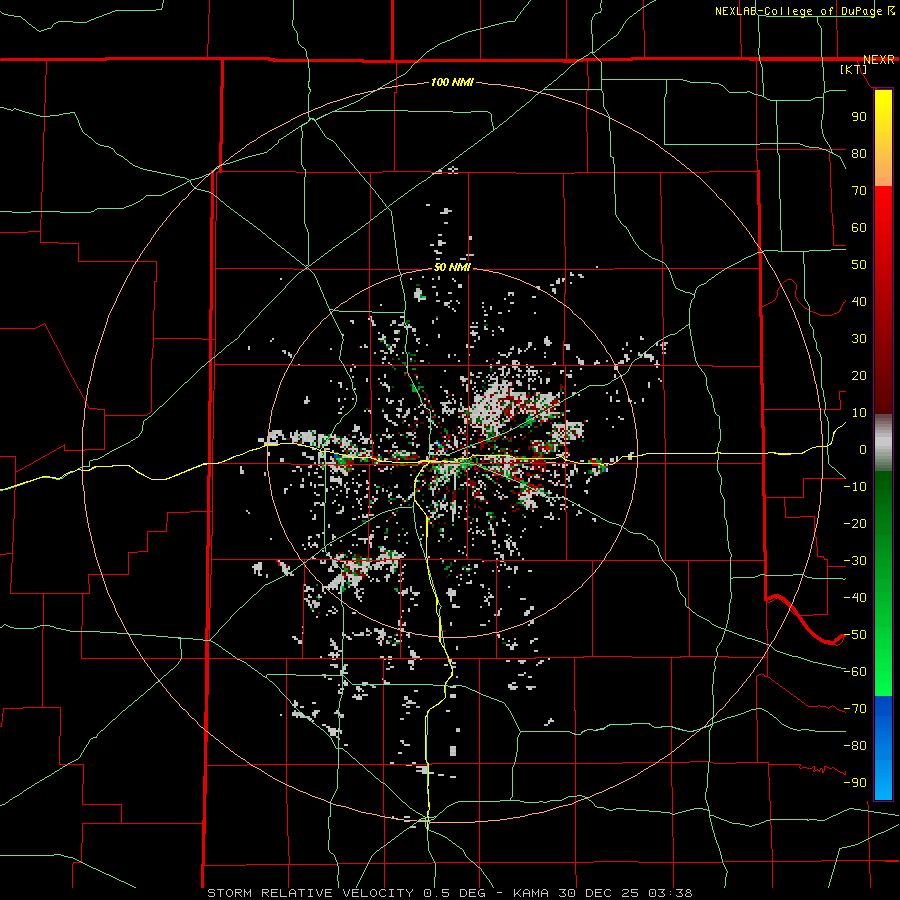Image resolution: width=900 pixels, height=900 pixels.
Task: Click the 03:38 timestamp
Action: [x=670, y=893]
